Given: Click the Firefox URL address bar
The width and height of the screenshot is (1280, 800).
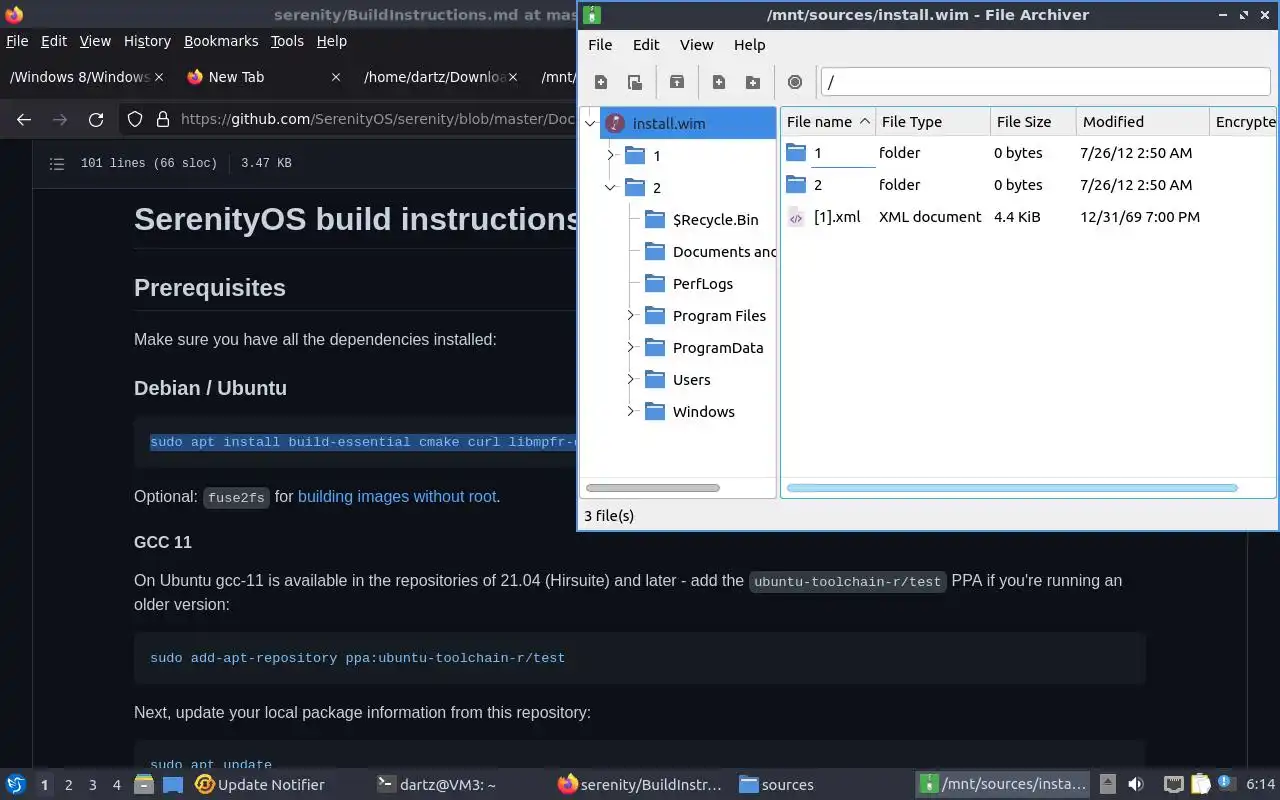Looking at the screenshot, I should coord(377,119).
